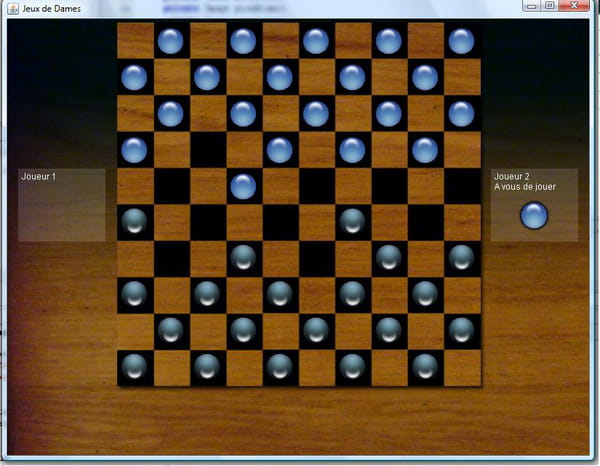Maximize the Jeux de Dames window
Screen dimensions: 600x466
(x=550, y=6)
